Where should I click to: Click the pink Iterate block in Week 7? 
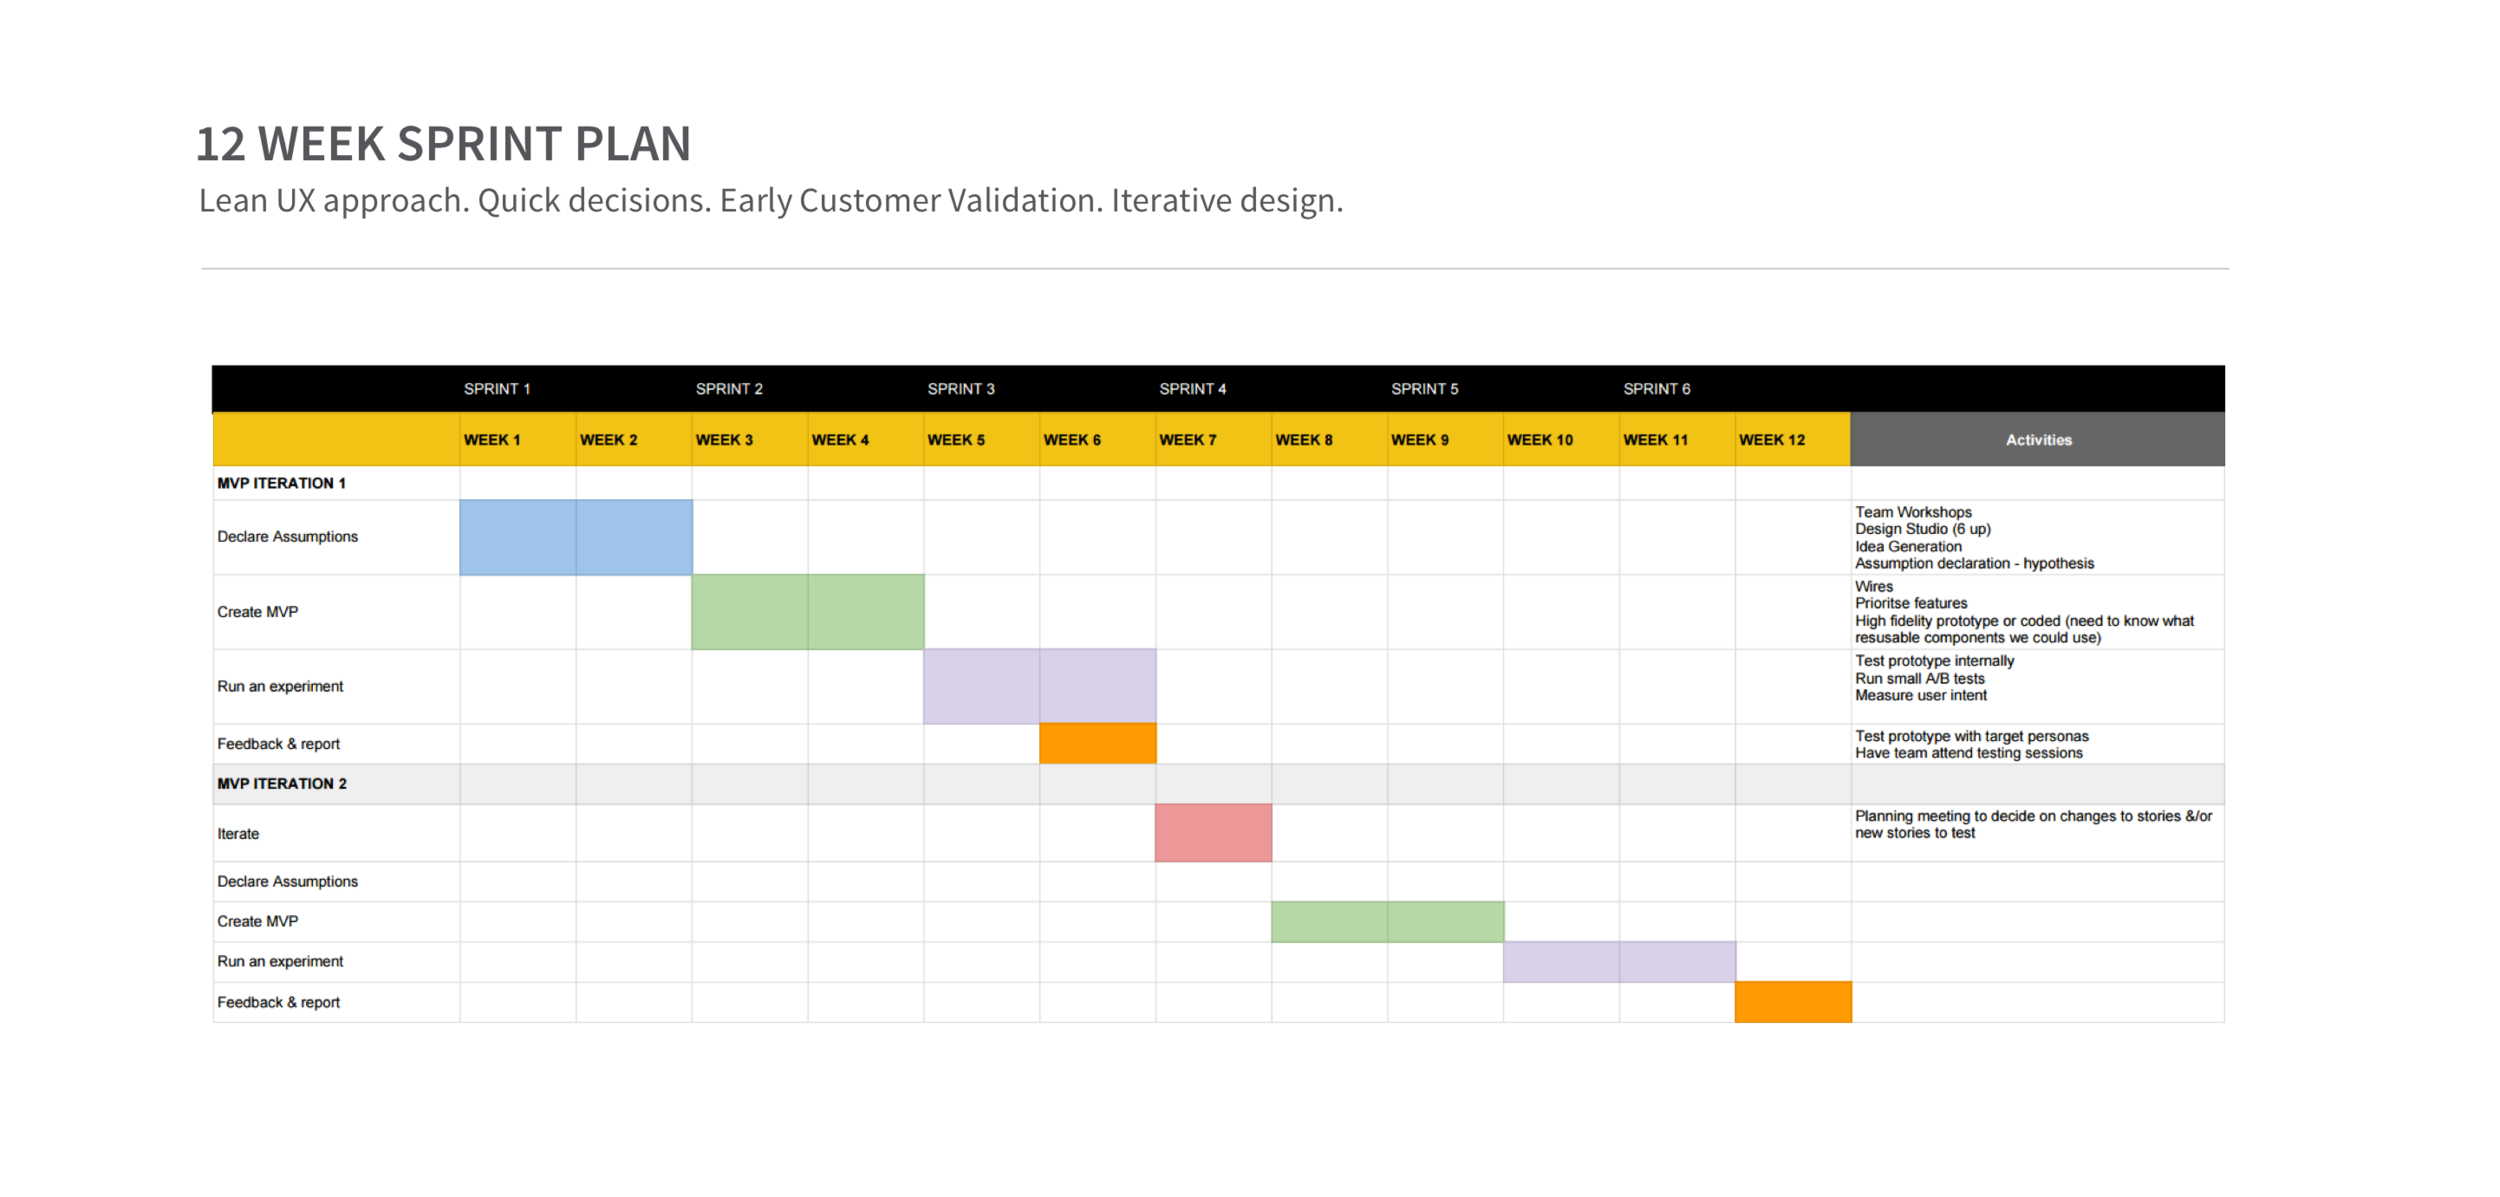pyautogui.click(x=1214, y=833)
